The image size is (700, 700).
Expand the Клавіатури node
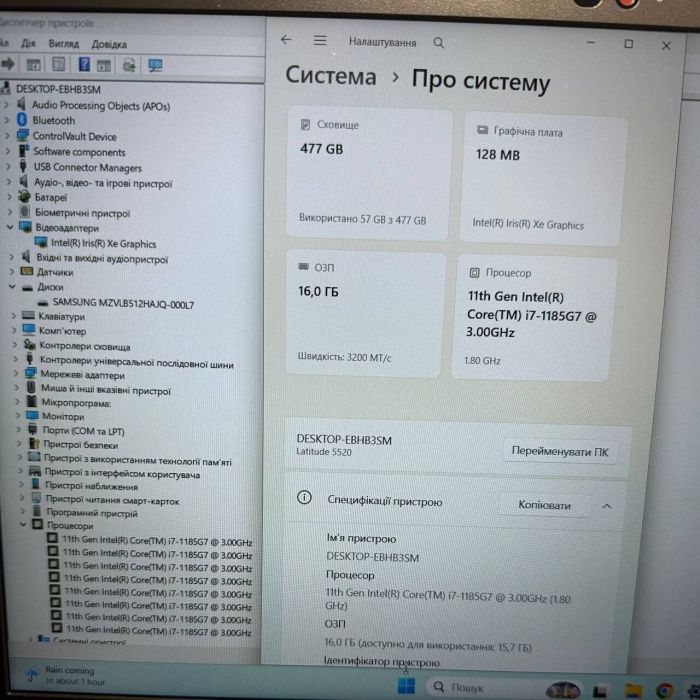[13, 316]
